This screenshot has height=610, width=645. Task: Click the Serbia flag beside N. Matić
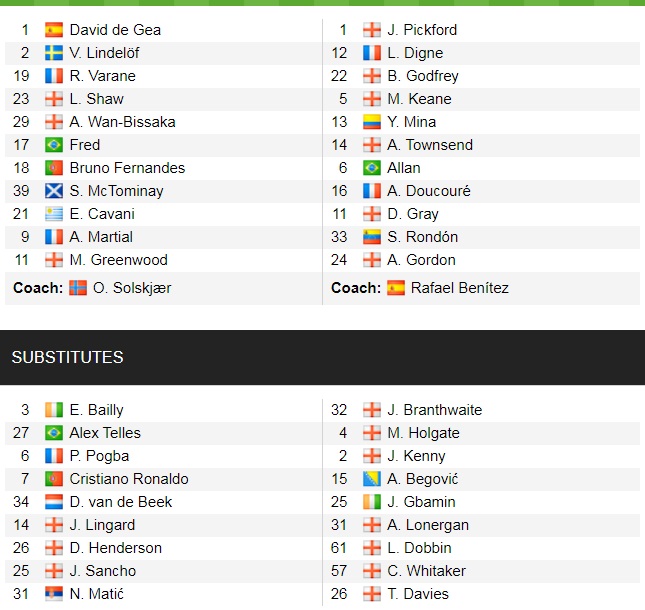54,594
